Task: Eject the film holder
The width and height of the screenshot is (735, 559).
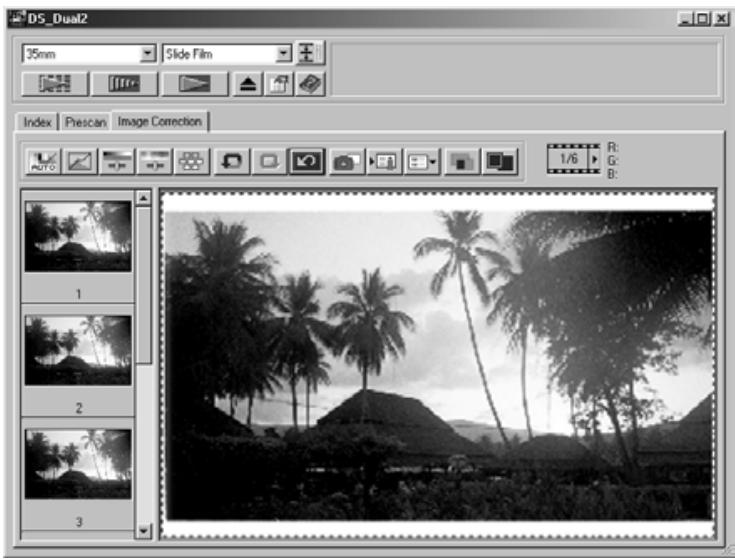Action: pyautogui.click(x=248, y=84)
